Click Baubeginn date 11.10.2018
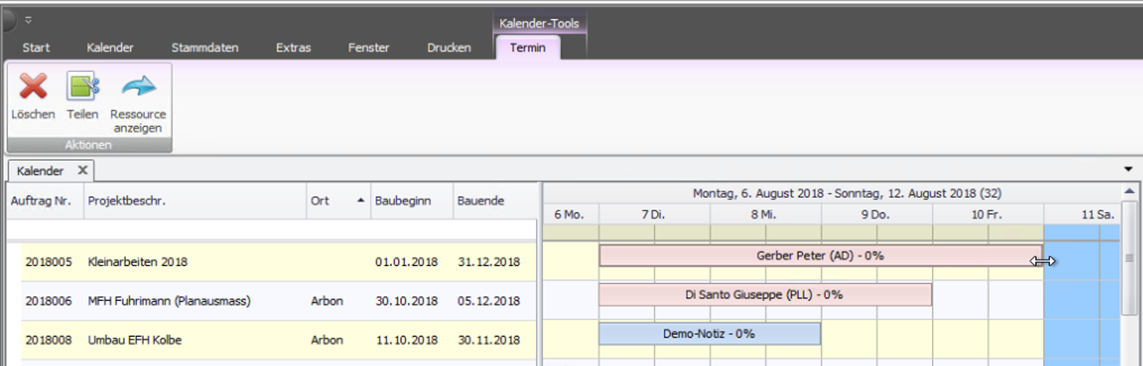Screen dimensions: 1143x366 (407, 340)
